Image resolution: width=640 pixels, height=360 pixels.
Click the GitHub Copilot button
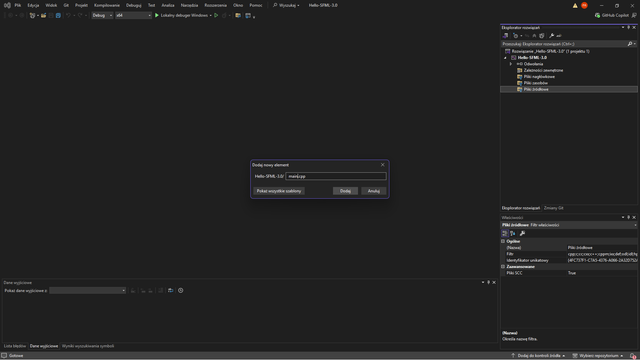(611, 16)
